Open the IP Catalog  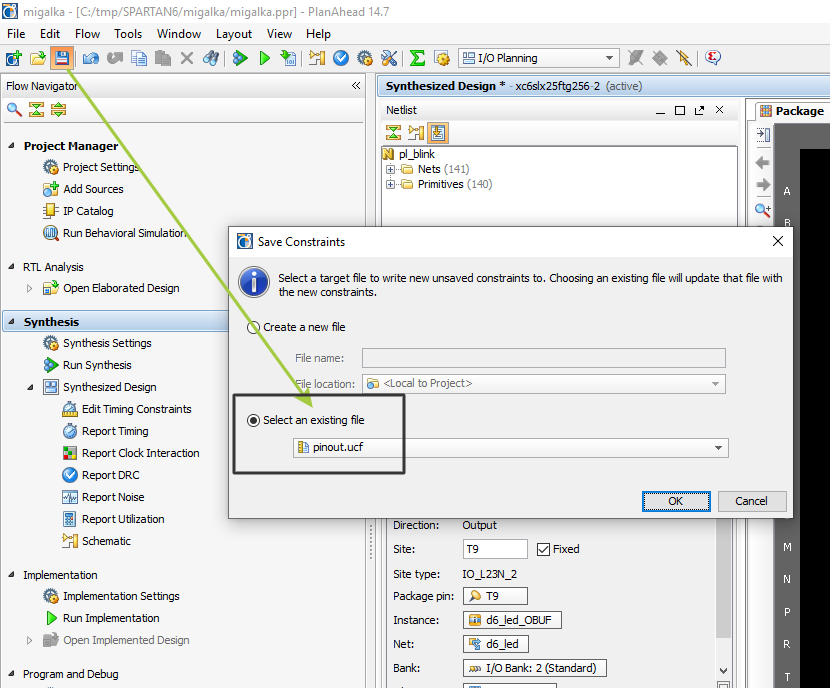(78, 211)
